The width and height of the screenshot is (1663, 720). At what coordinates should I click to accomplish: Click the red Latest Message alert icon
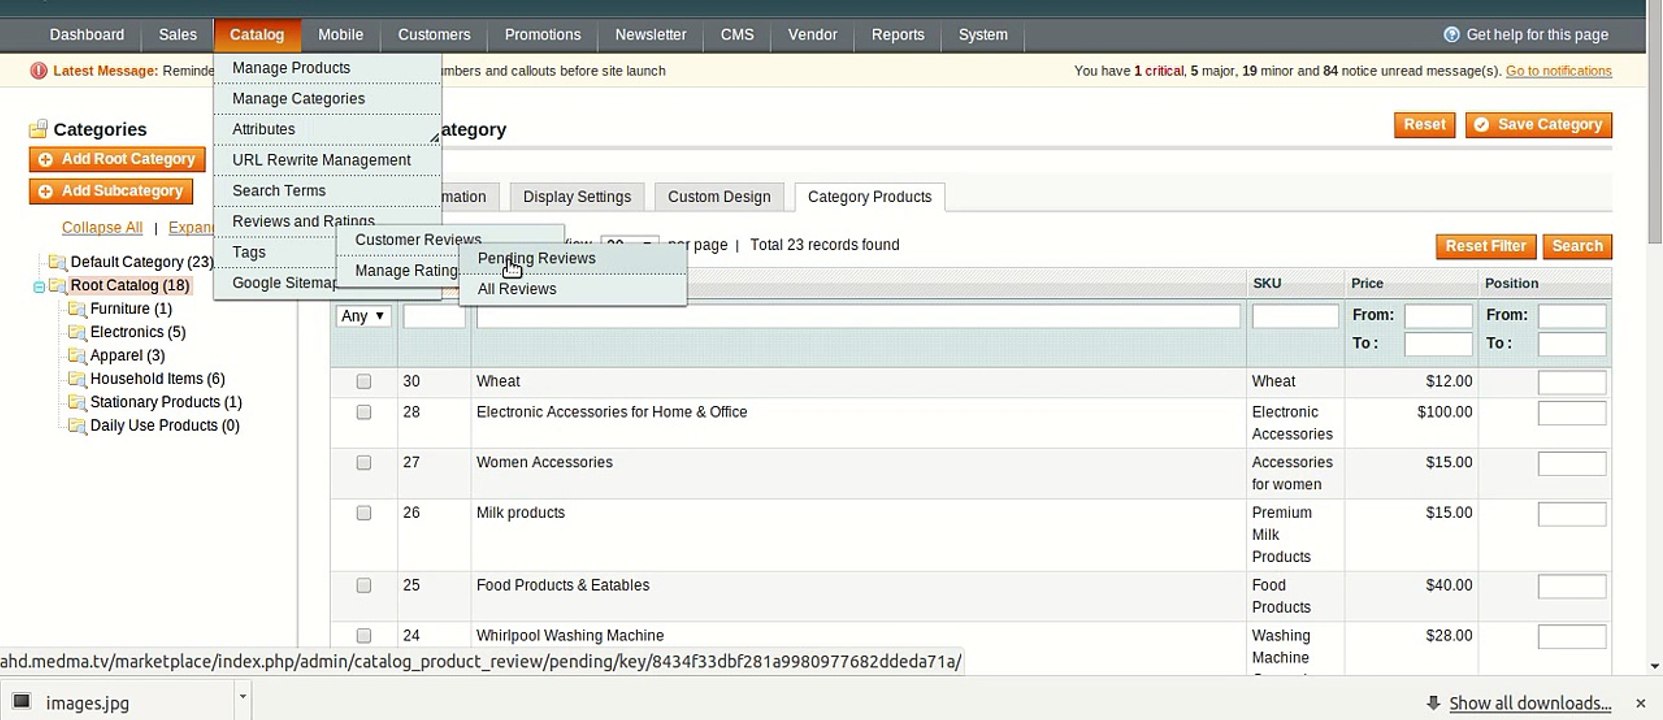[39, 71]
